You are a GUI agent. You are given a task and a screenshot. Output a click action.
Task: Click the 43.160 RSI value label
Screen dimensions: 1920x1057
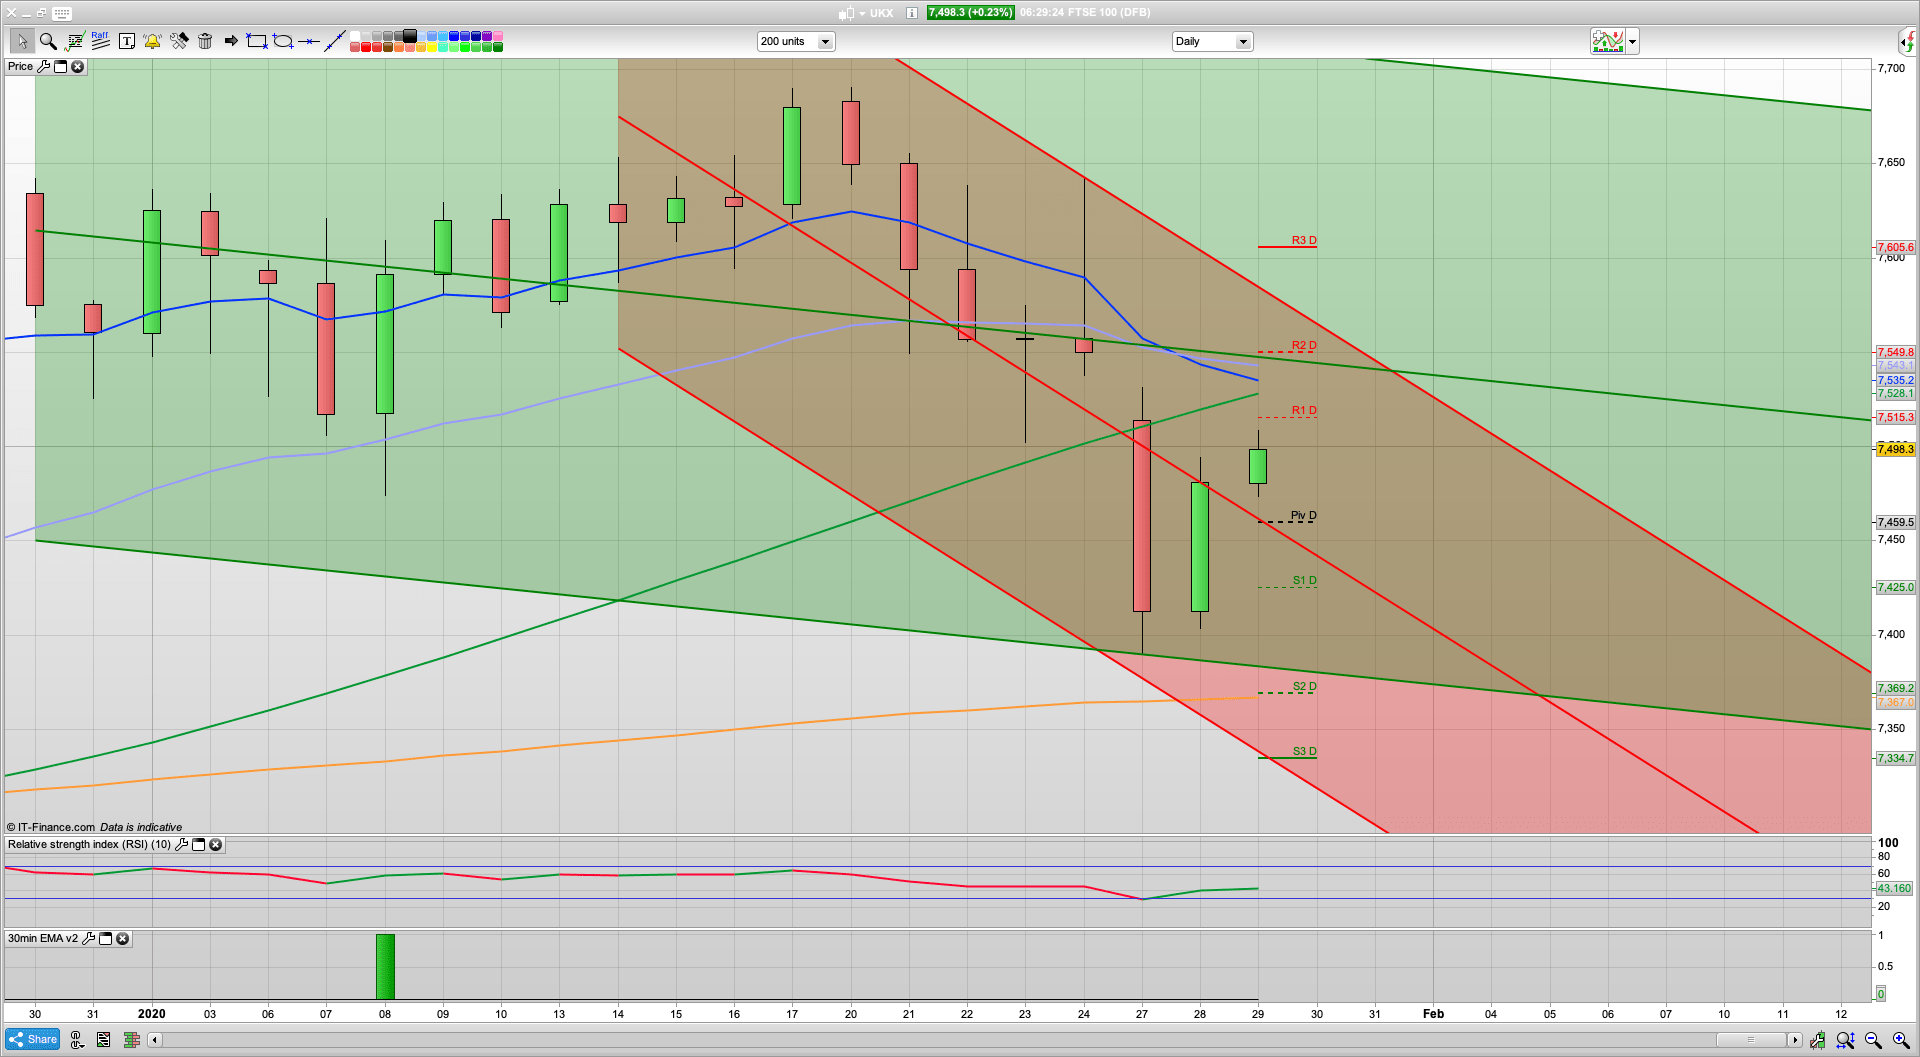tap(1894, 888)
